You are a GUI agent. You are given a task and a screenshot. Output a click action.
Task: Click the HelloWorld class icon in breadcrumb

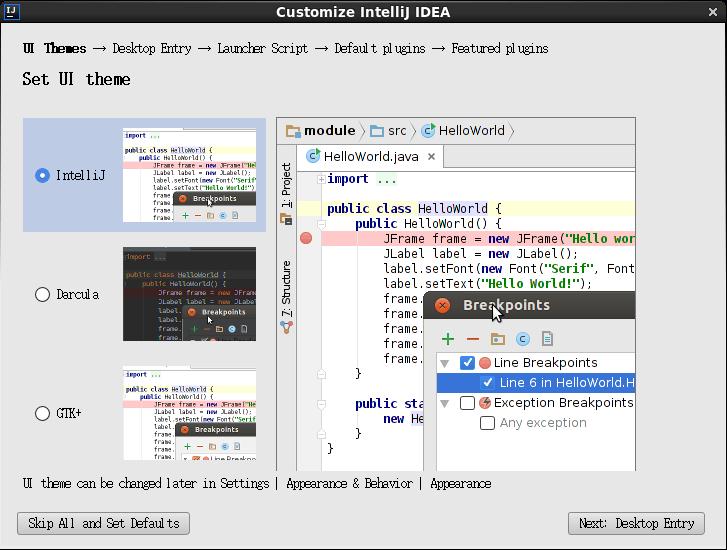tap(428, 131)
